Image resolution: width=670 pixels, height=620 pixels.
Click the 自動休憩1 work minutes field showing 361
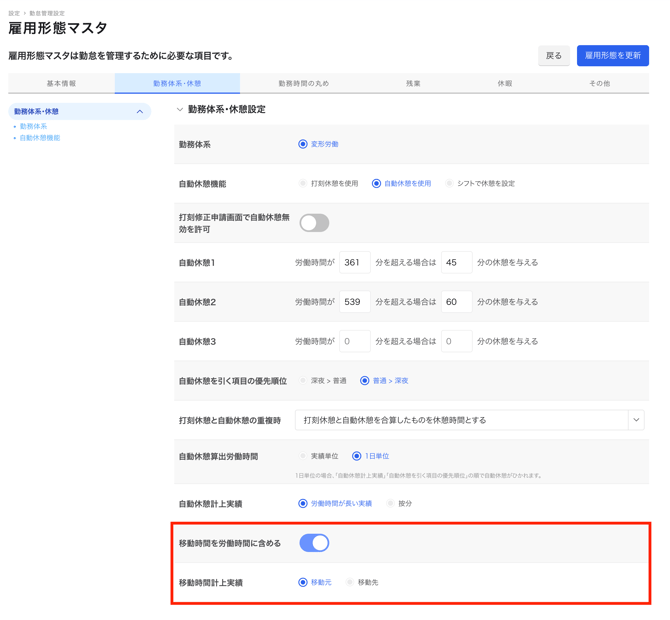pos(354,263)
